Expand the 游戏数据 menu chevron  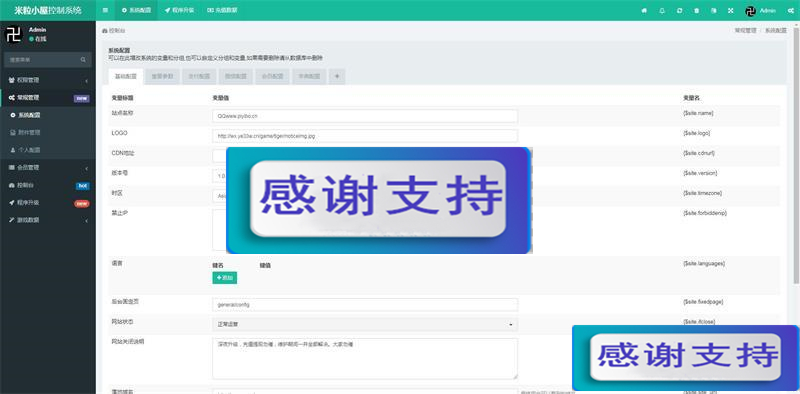tap(87, 220)
